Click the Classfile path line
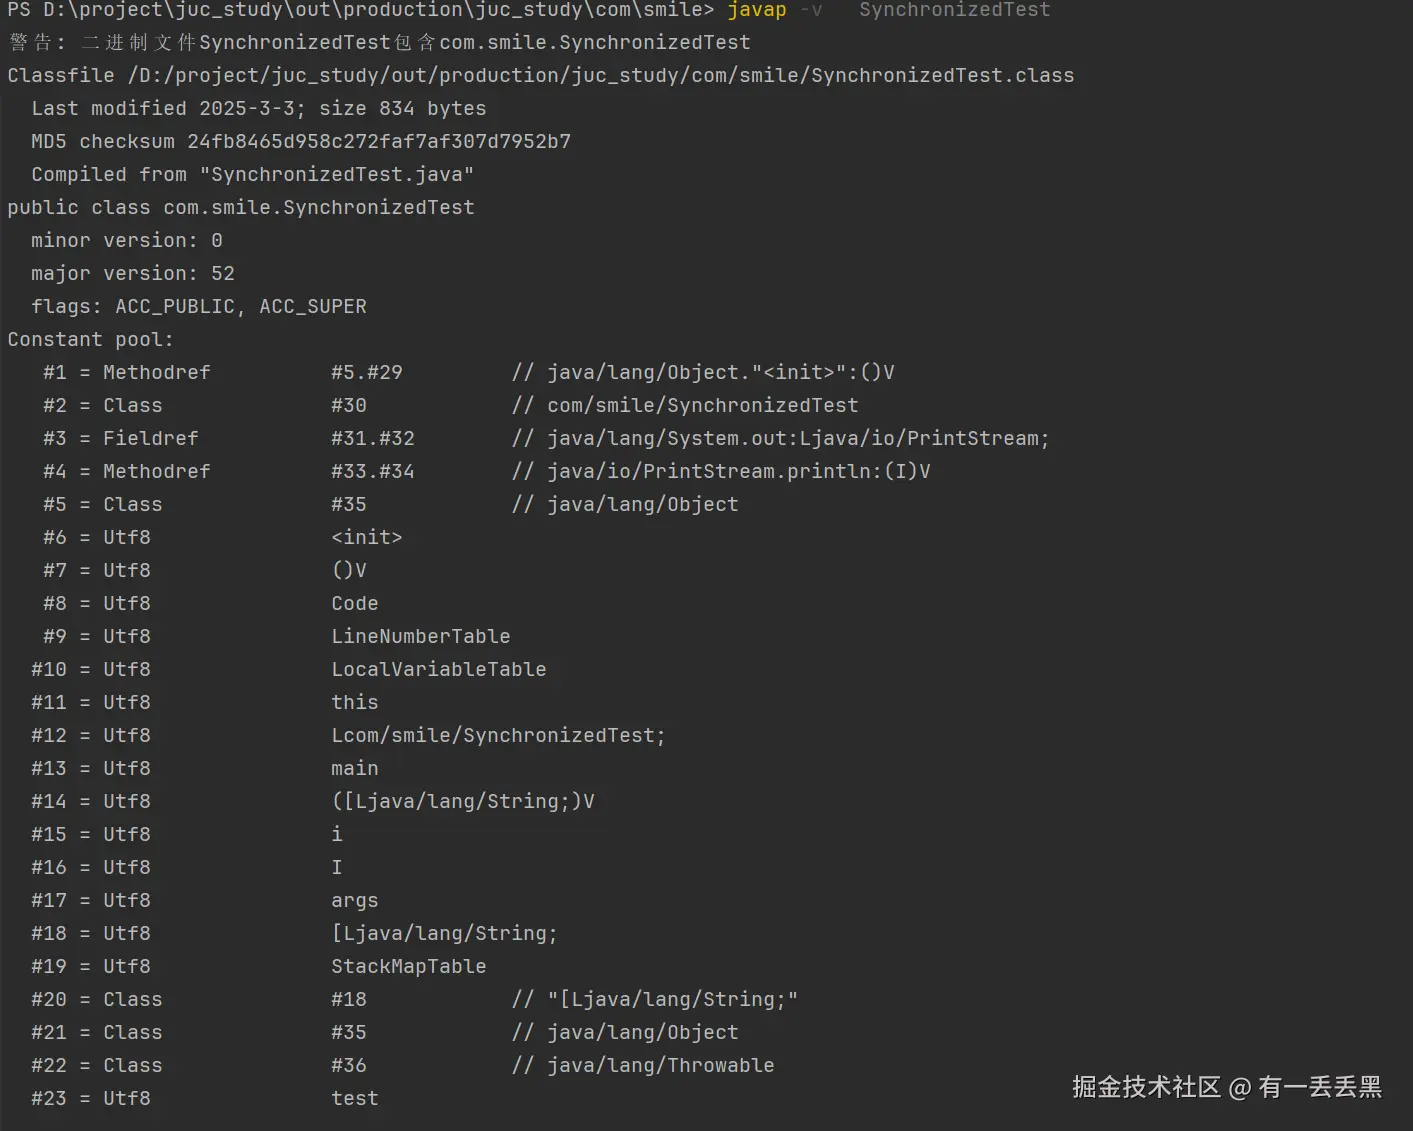The image size is (1413, 1131). point(541,76)
